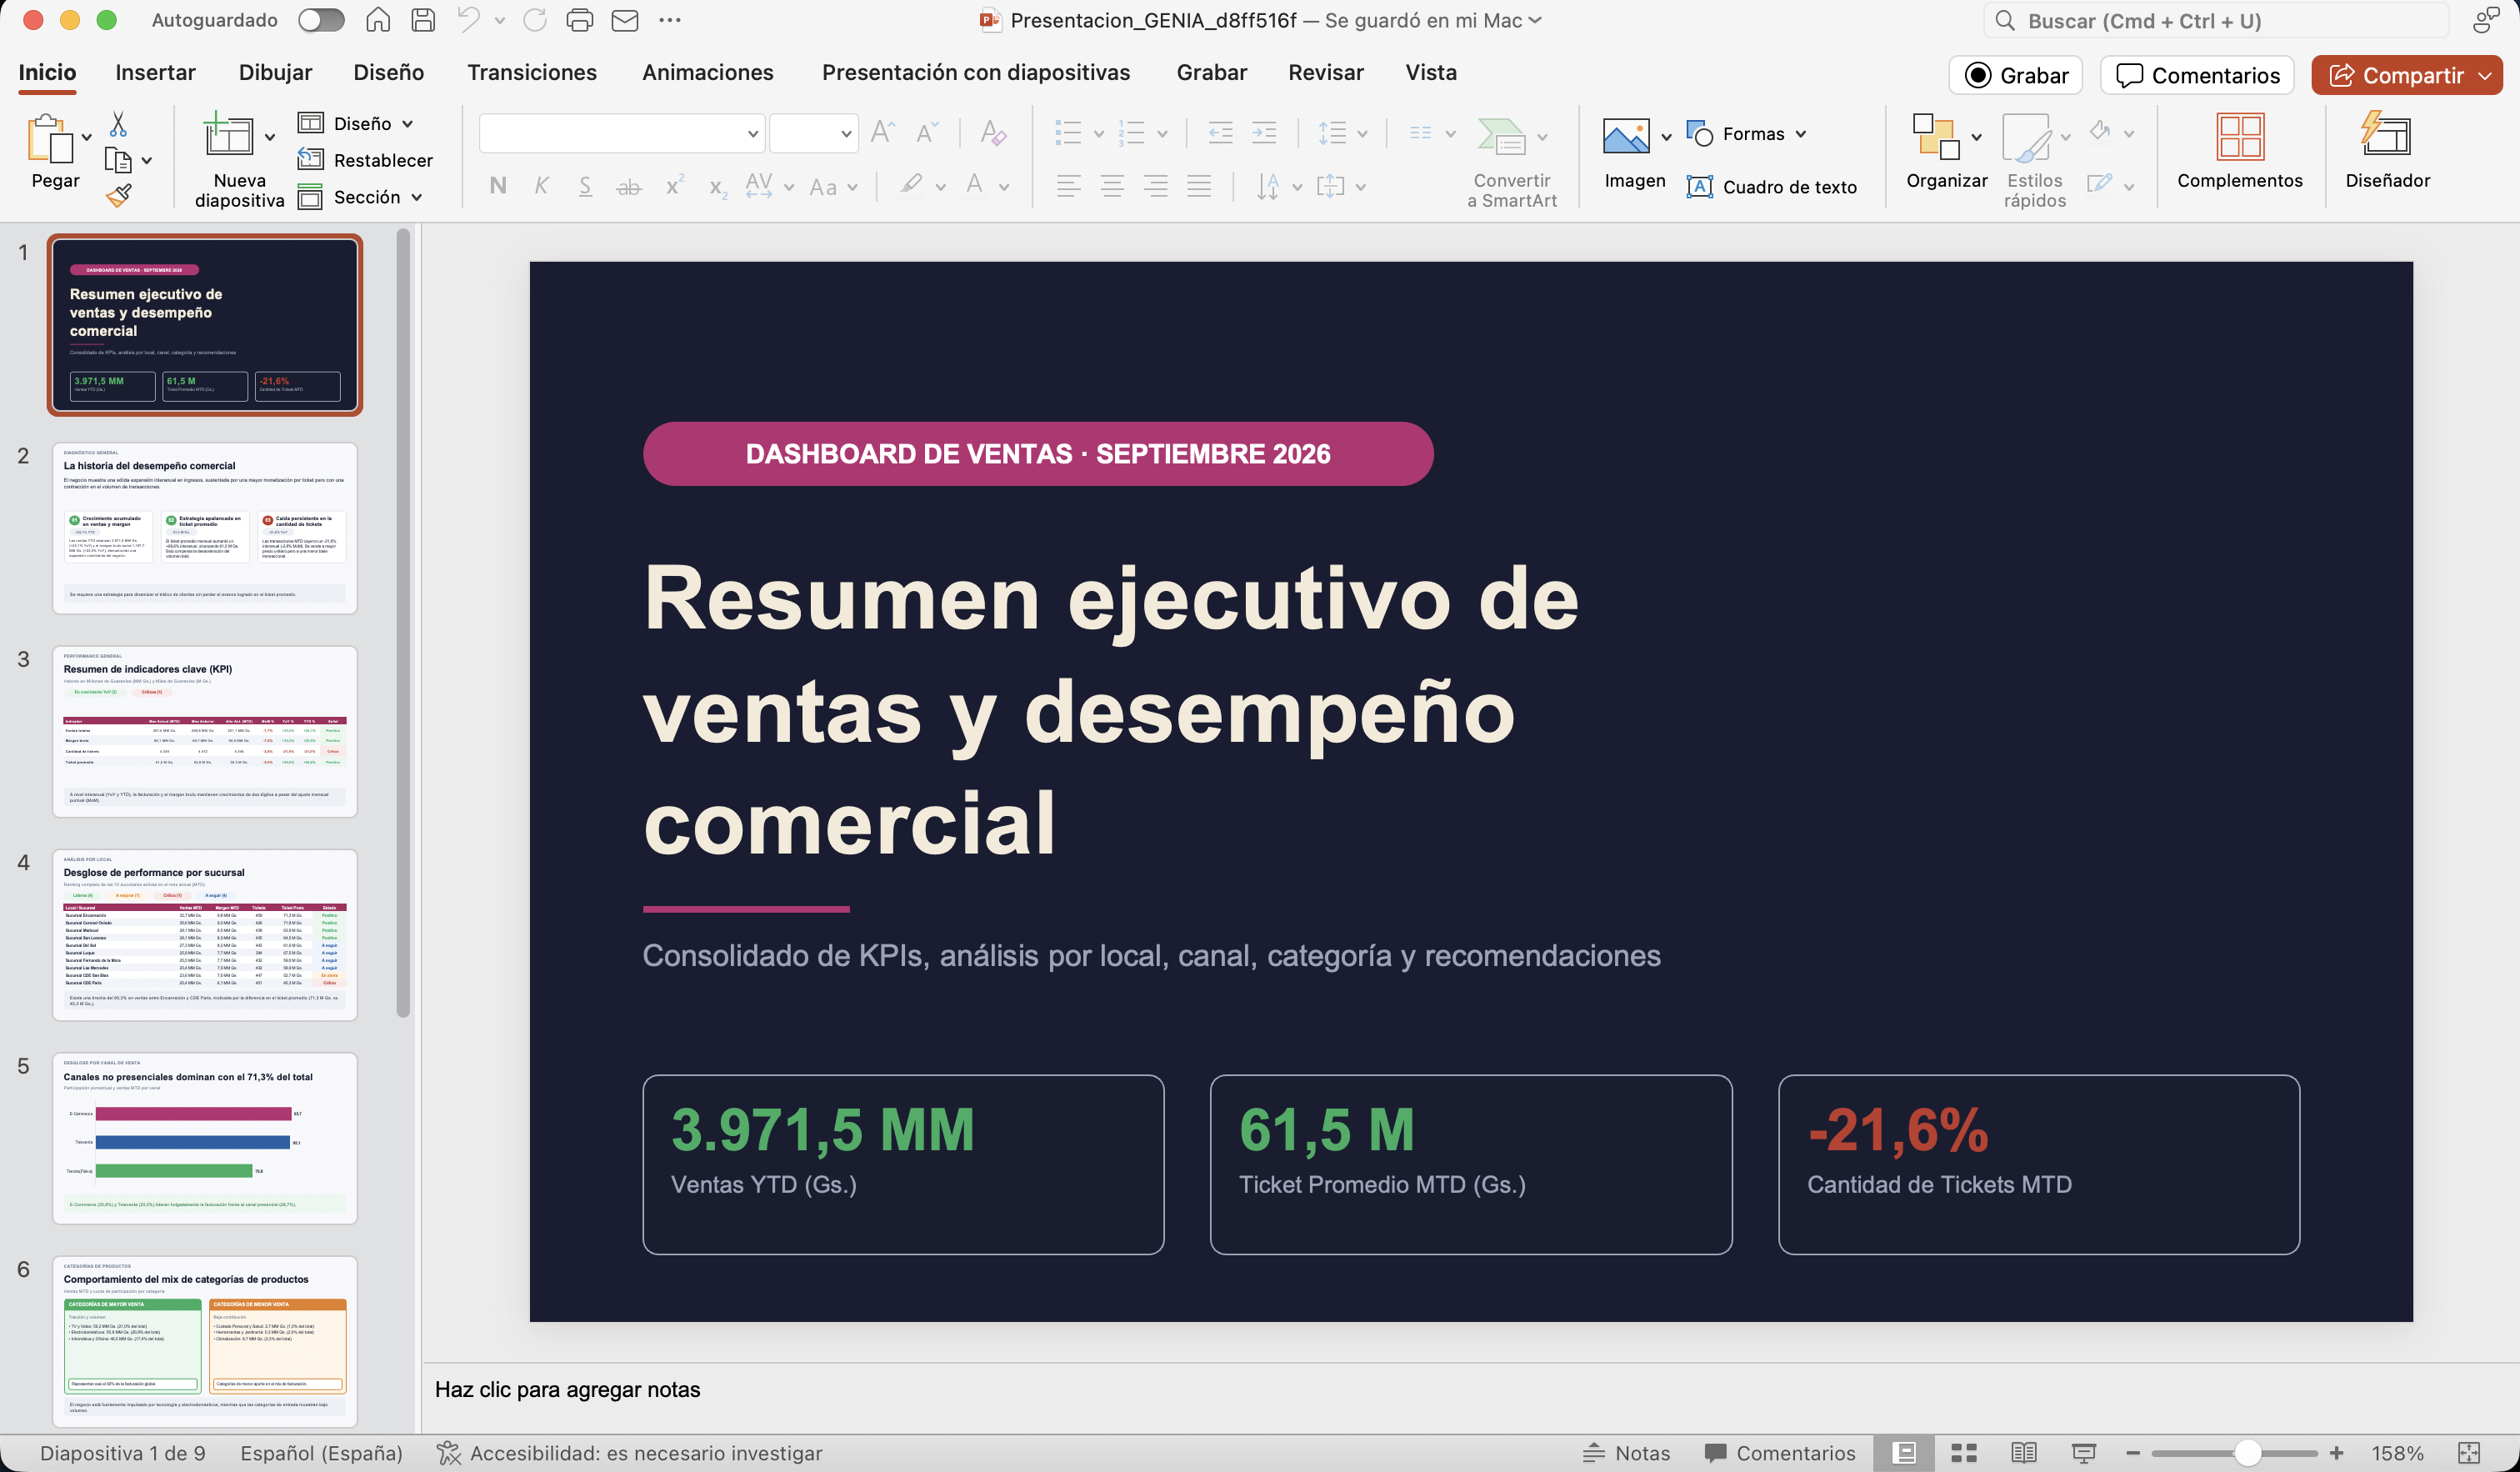Image resolution: width=2520 pixels, height=1472 pixels.
Task: Toggle italic K formatting
Action: 541,185
